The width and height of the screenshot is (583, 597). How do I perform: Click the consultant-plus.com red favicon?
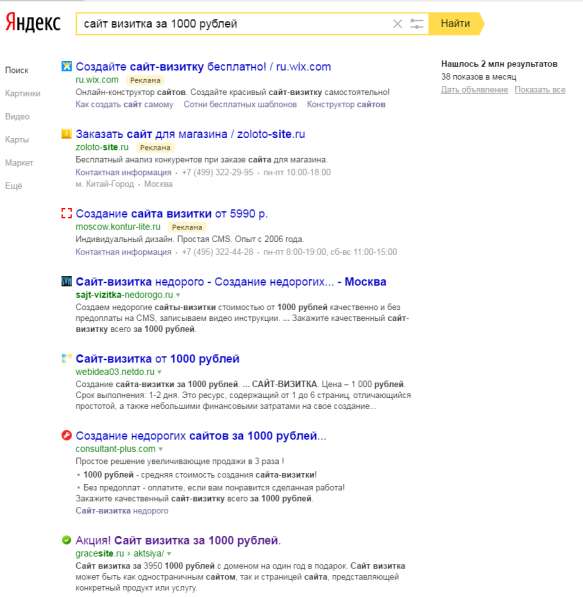pos(66,435)
